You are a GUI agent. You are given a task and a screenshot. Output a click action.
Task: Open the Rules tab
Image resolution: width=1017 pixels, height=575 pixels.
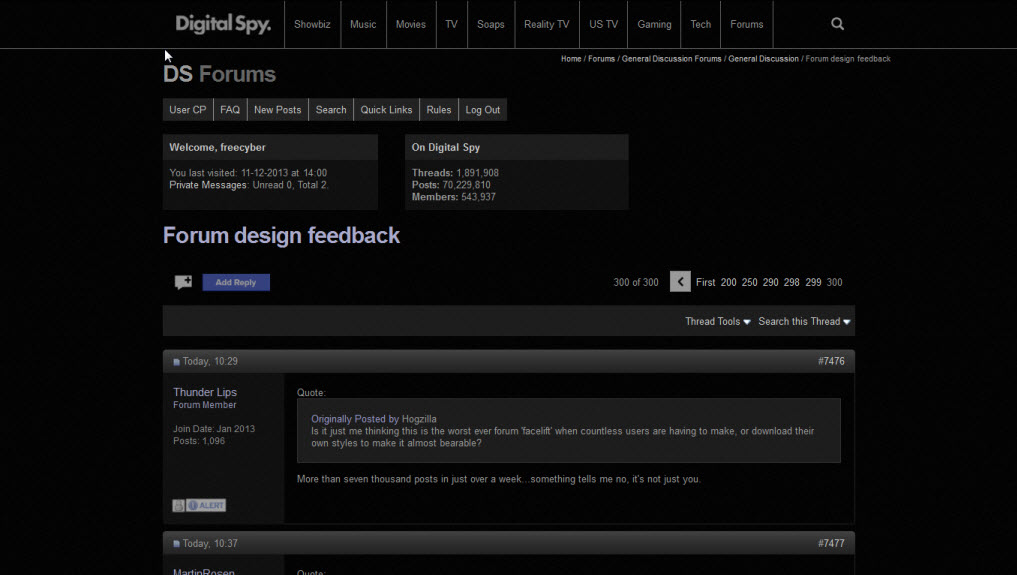click(x=438, y=110)
